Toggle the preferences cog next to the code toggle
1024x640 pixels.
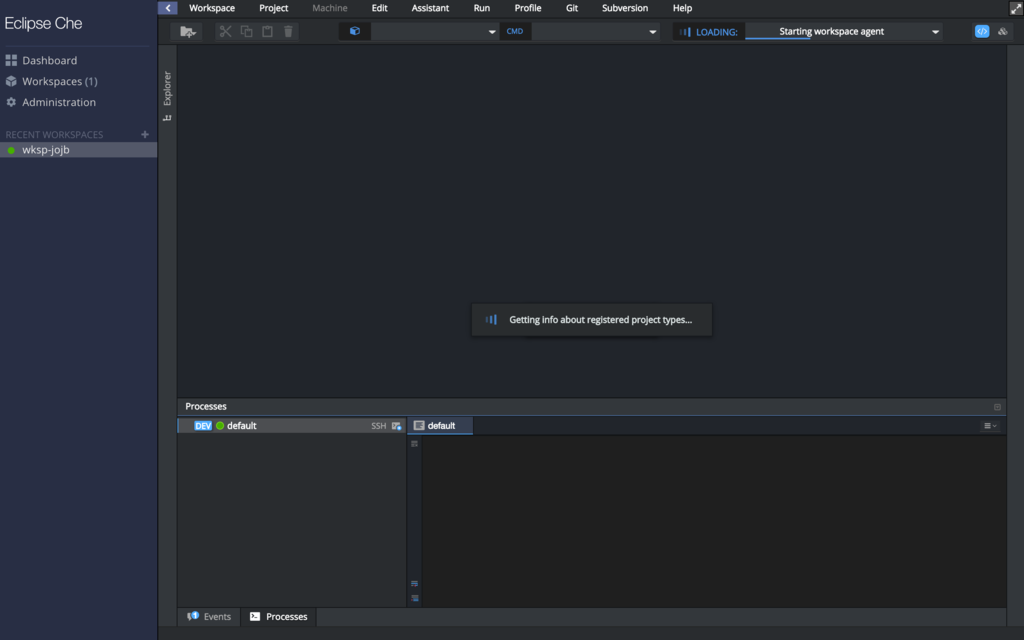pos(1002,31)
